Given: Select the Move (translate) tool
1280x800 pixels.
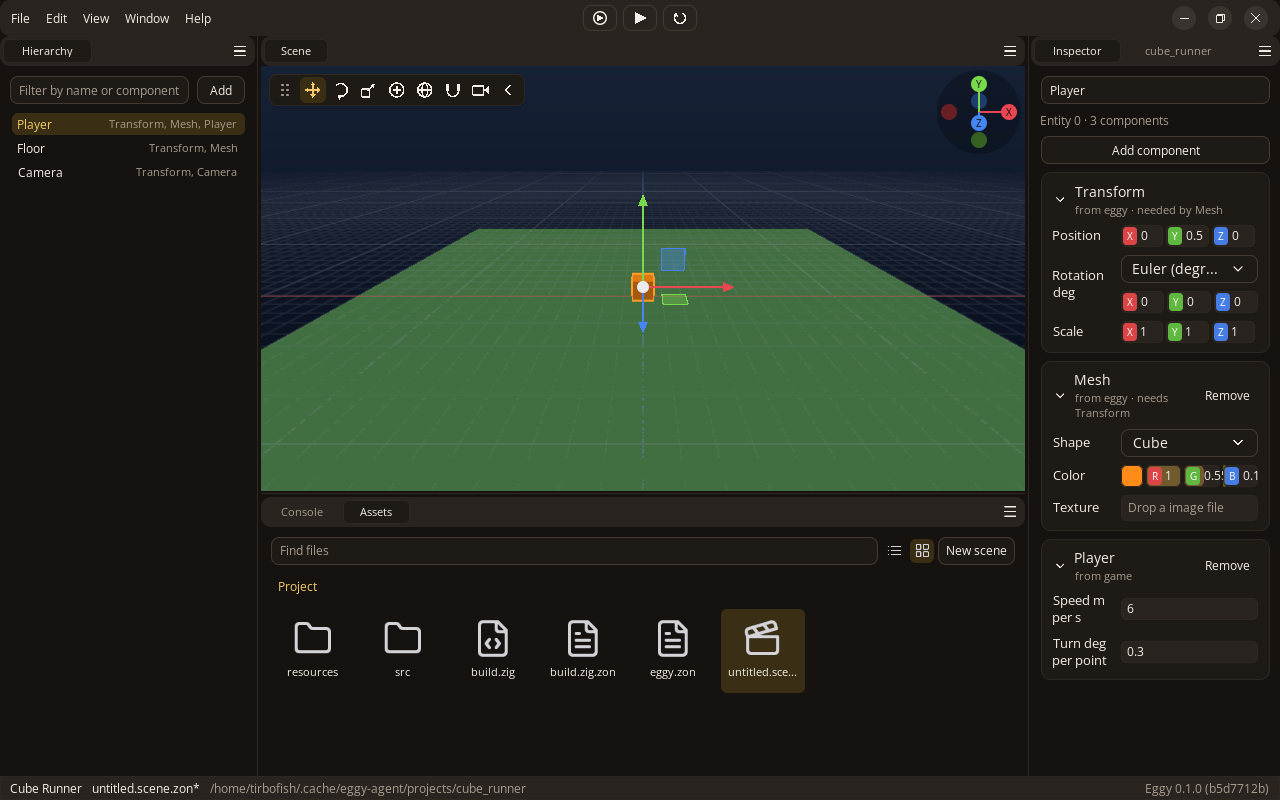Looking at the screenshot, I should (x=313, y=90).
